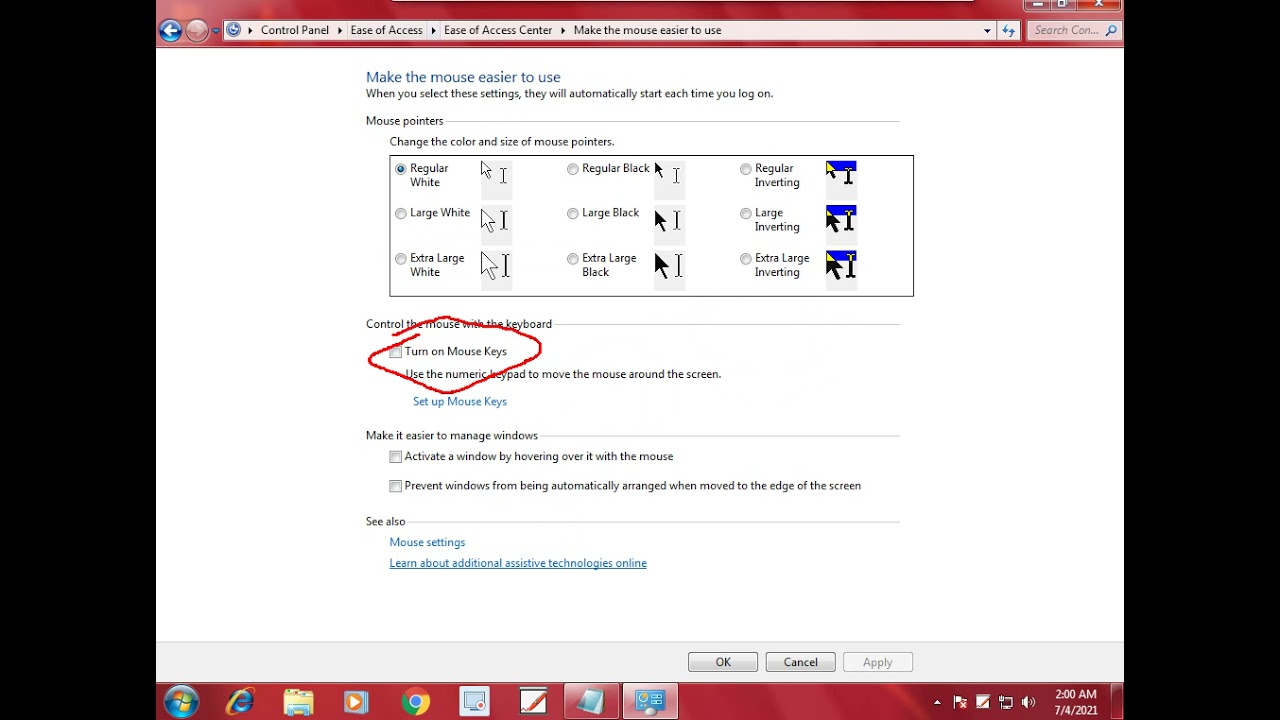This screenshot has width=1280, height=720.
Task: Select the Regular White pointer option
Action: [401, 169]
